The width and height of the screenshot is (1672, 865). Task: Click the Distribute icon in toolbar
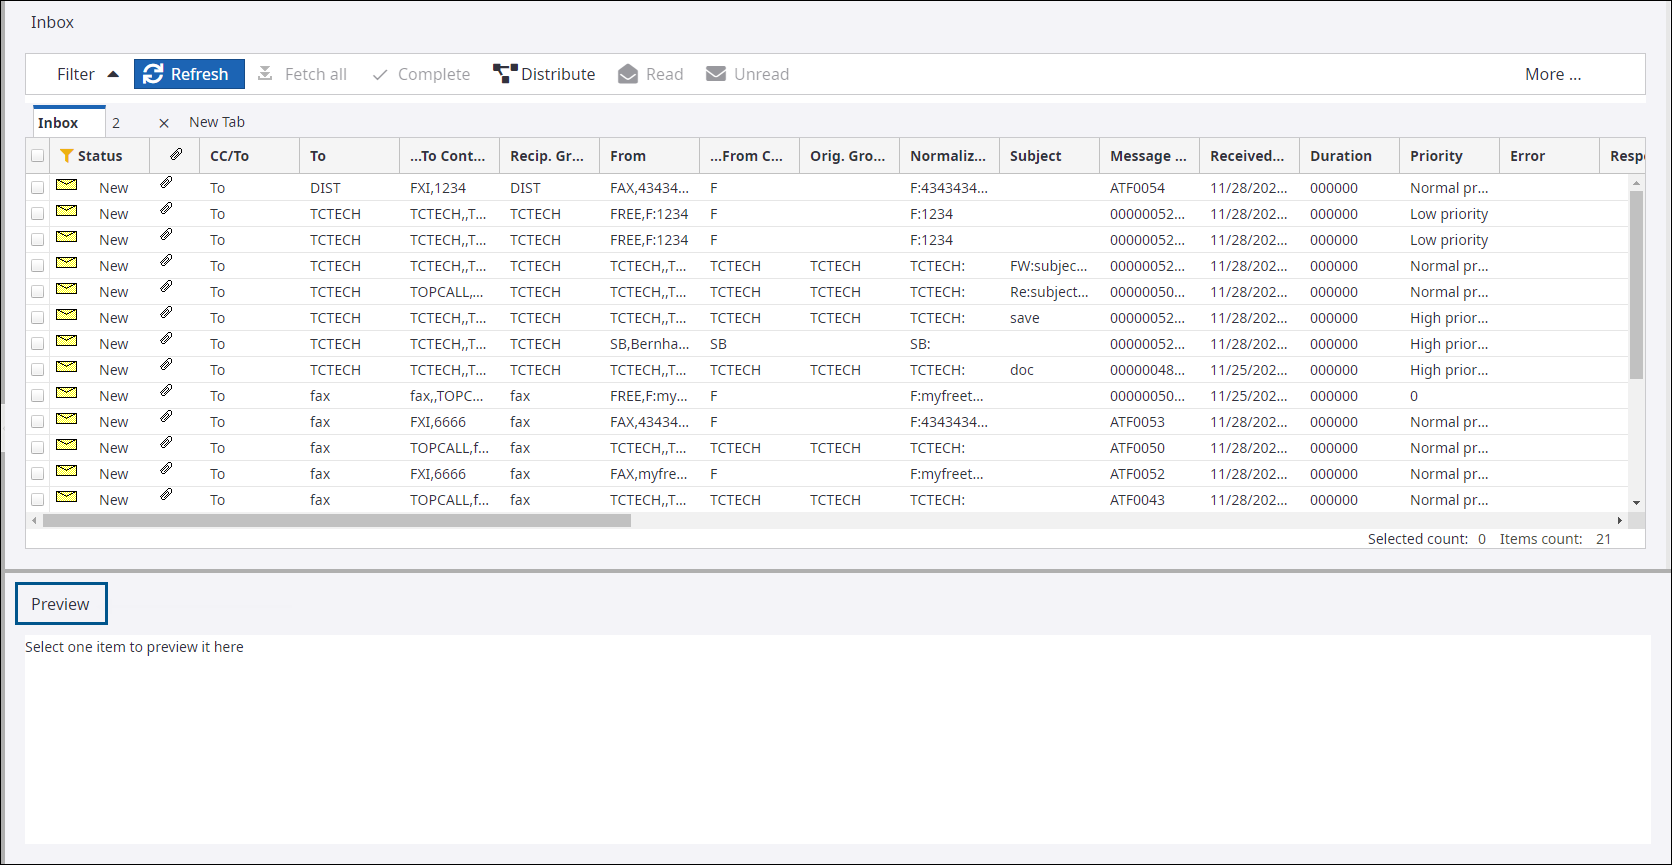tap(505, 74)
